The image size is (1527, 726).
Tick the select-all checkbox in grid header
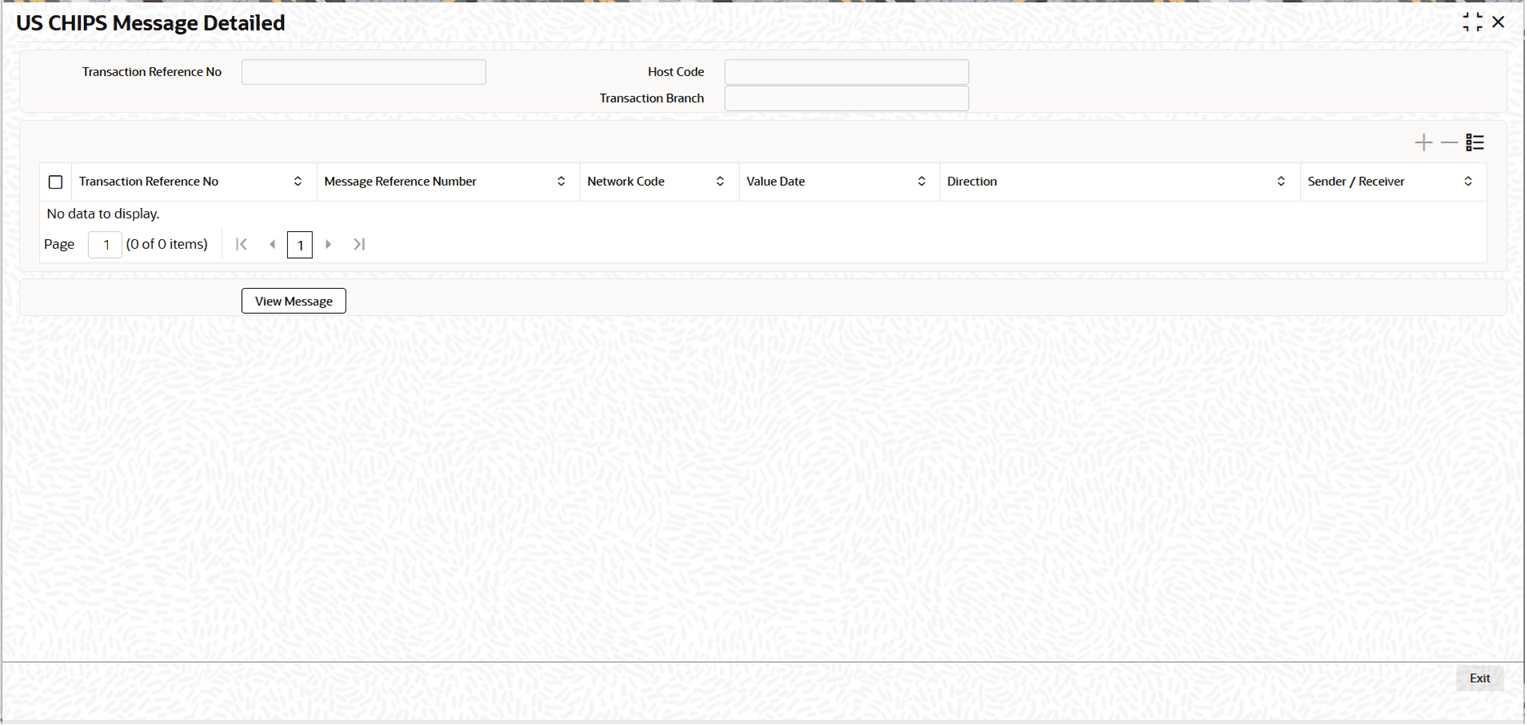coord(56,182)
